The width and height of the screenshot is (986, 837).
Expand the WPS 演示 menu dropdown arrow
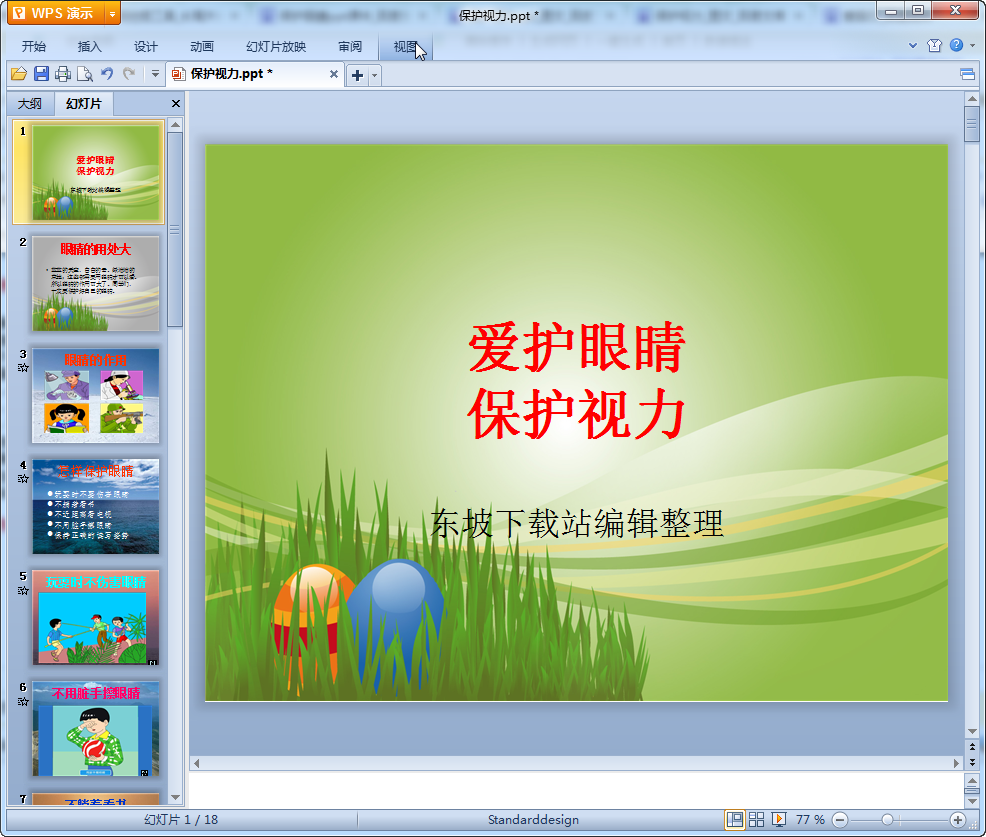(112, 13)
